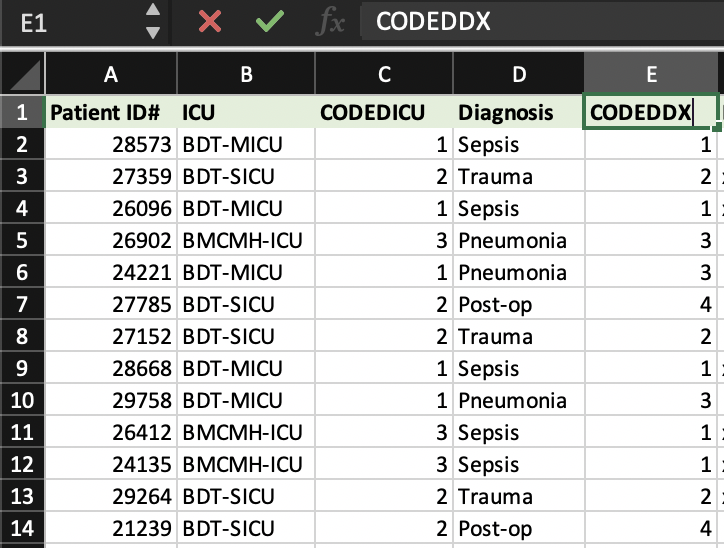Select Post-op cell in row 7
724x548 pixels.
point(518,304)
